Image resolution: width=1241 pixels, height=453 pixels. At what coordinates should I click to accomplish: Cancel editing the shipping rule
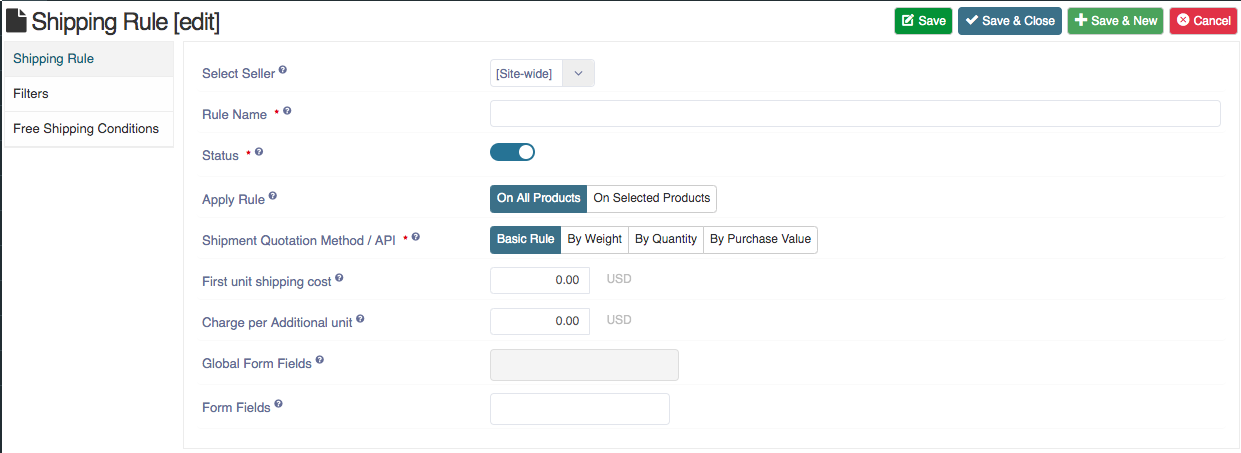(x=1203, y=21)
